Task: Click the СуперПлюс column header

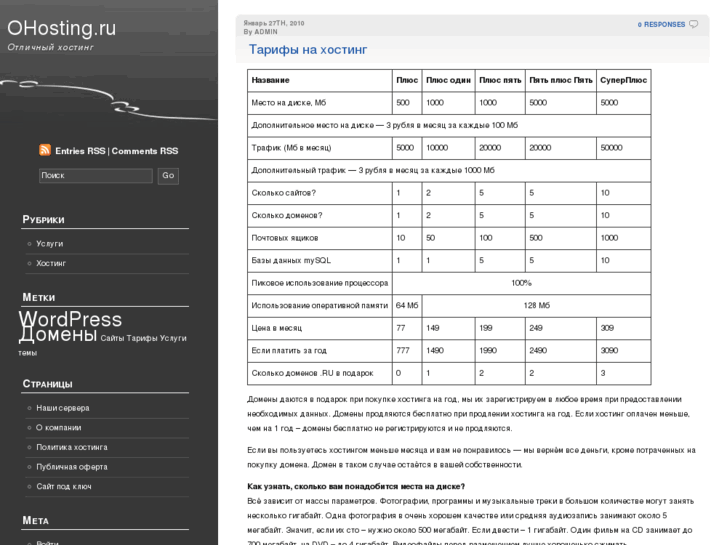Action: 624,80
